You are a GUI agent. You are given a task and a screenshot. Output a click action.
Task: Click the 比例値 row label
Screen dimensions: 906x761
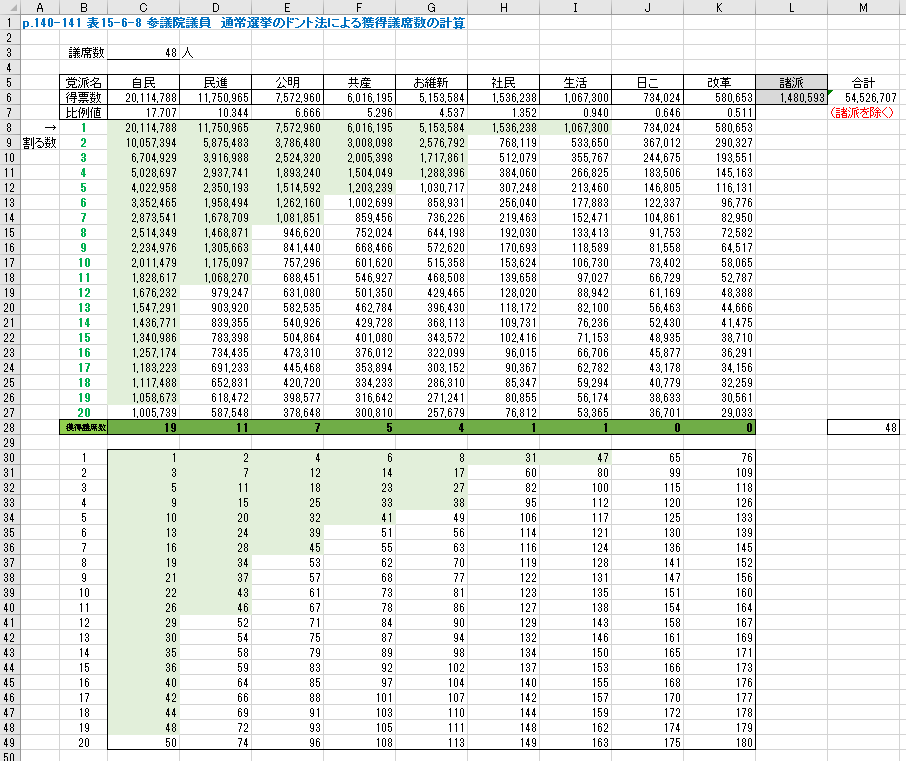[83, 113]
